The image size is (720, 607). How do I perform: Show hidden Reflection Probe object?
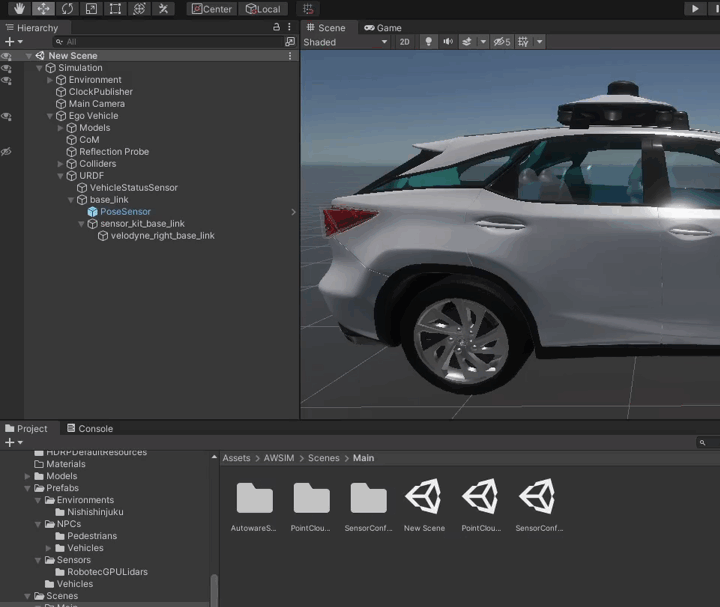click(x=6, y=152)
